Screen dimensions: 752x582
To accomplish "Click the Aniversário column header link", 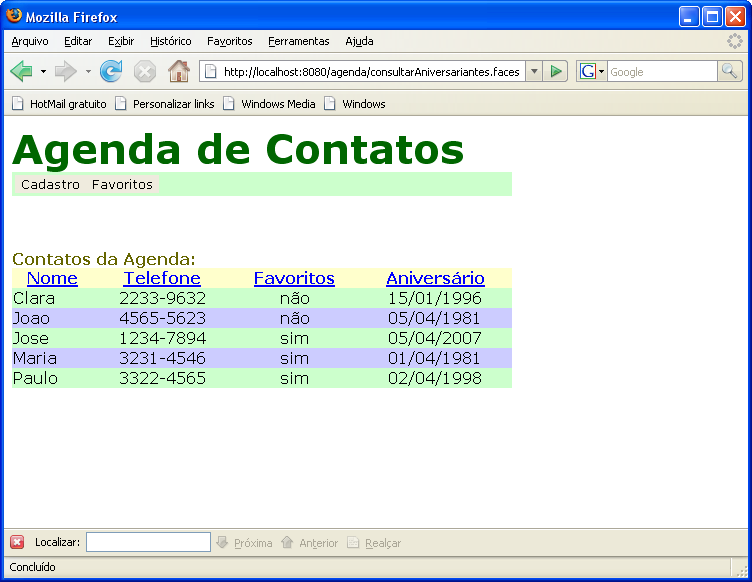I will click(435, 278).
